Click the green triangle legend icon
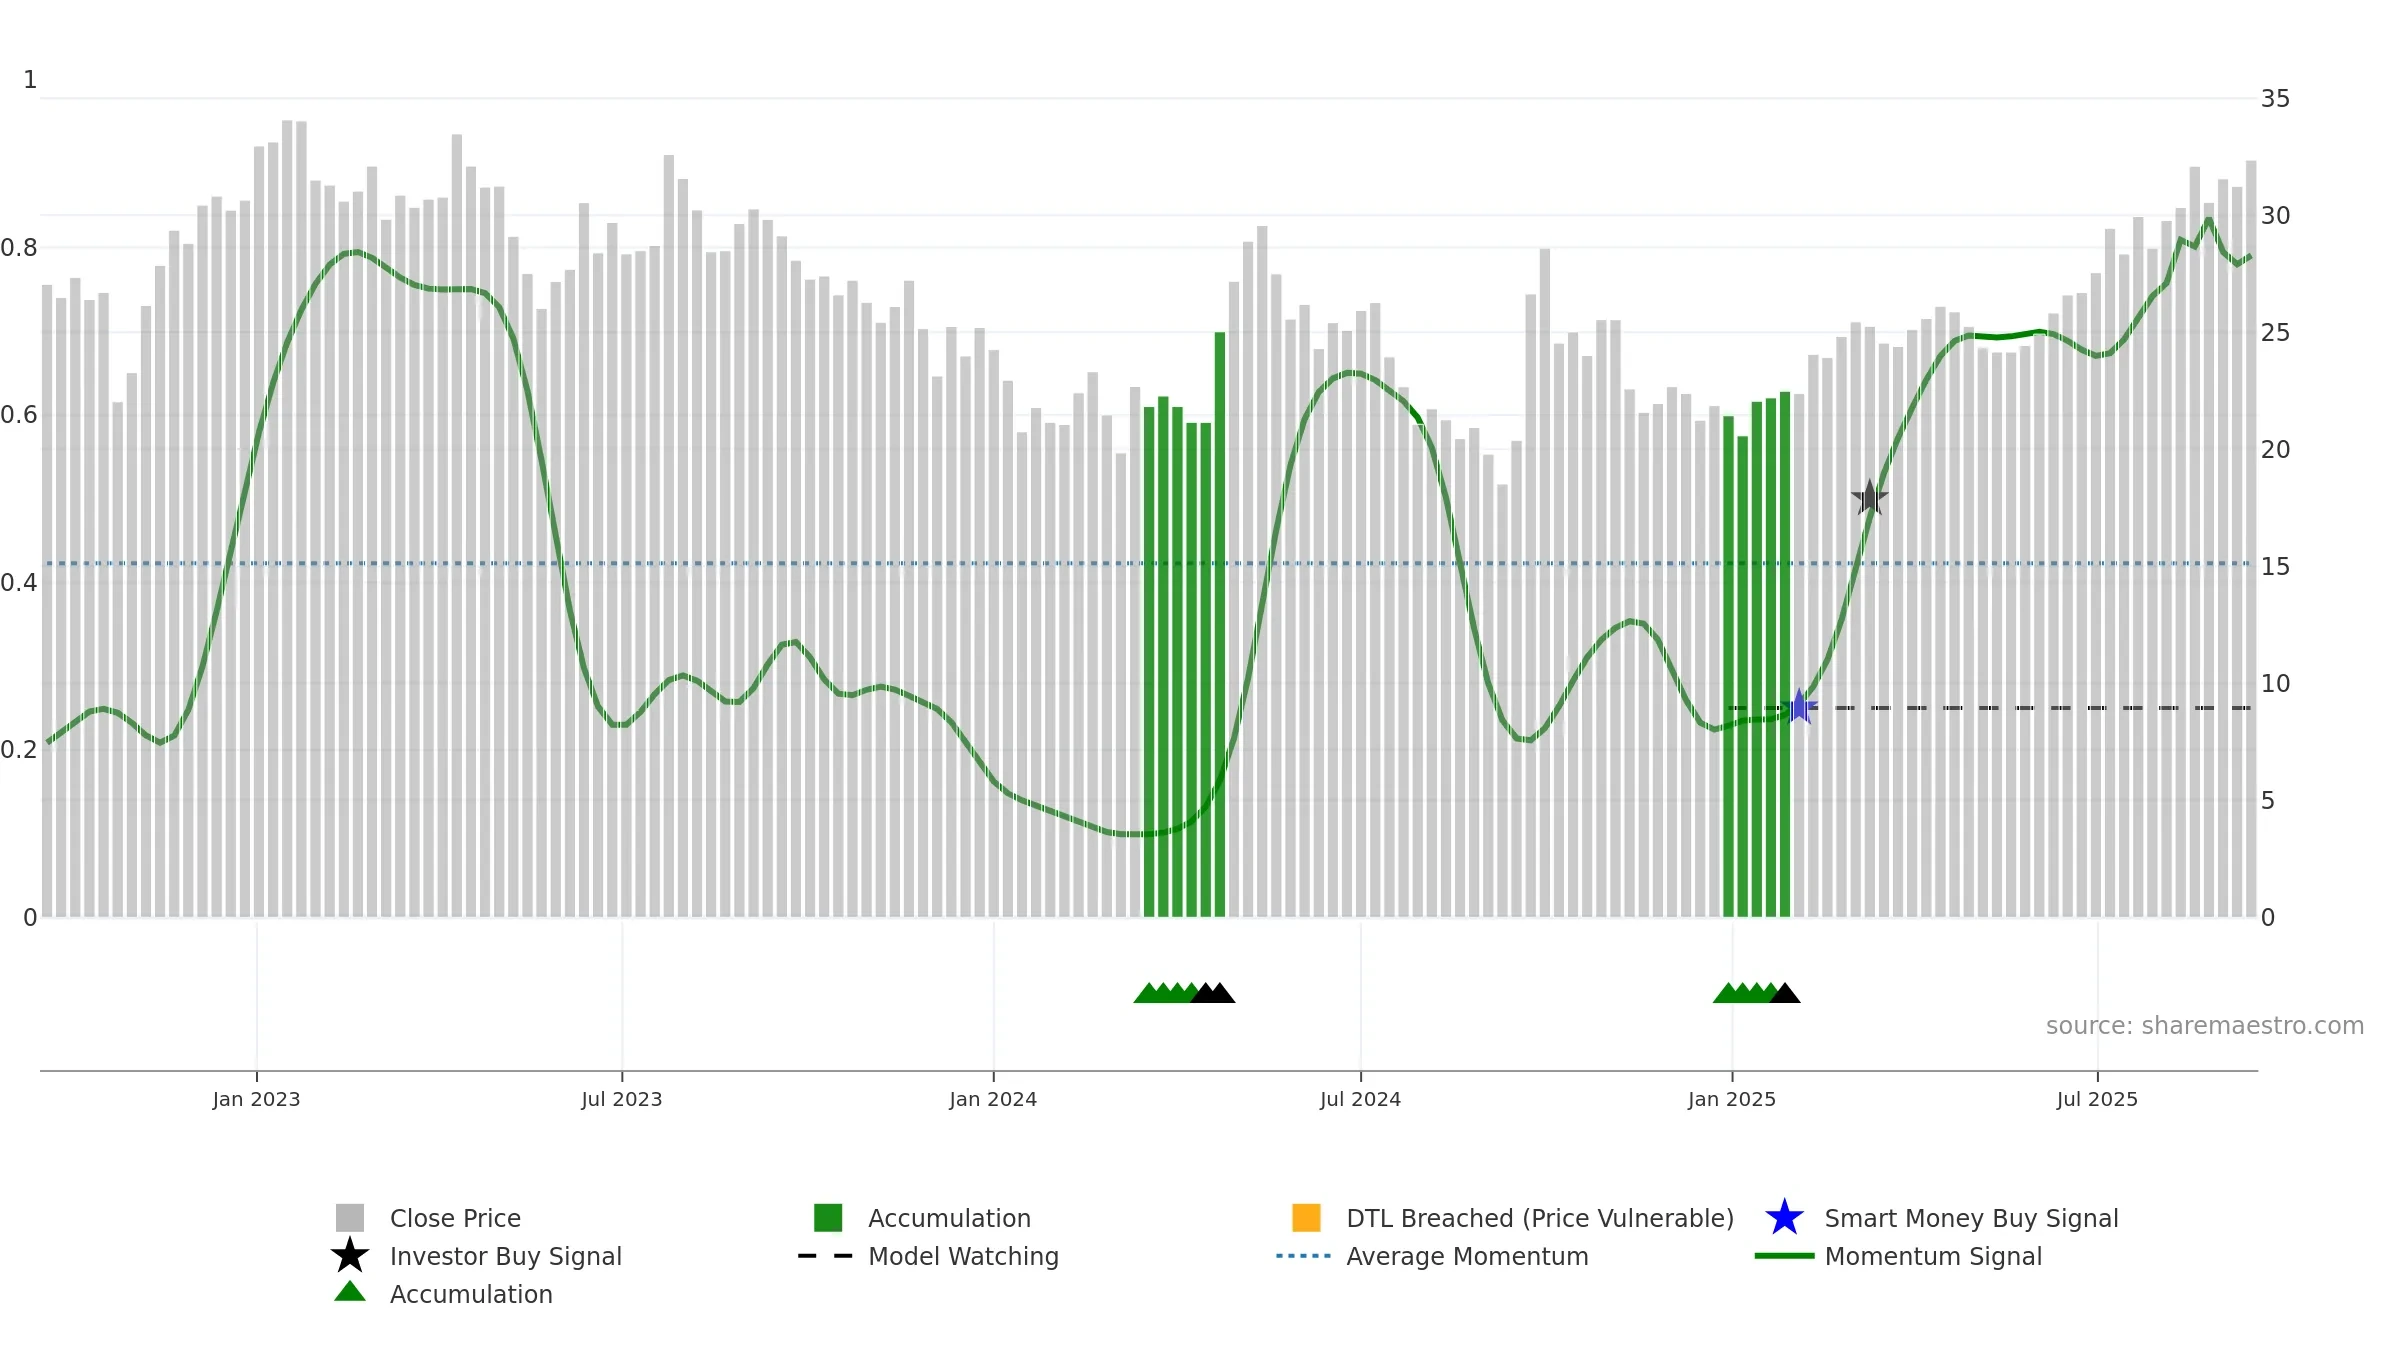The width and height of the screenshot is (2400, 1350). (350, 1292)
